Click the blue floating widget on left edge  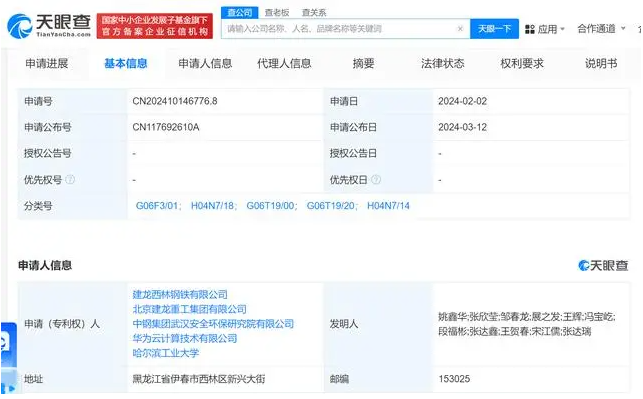tap(8, 357)
